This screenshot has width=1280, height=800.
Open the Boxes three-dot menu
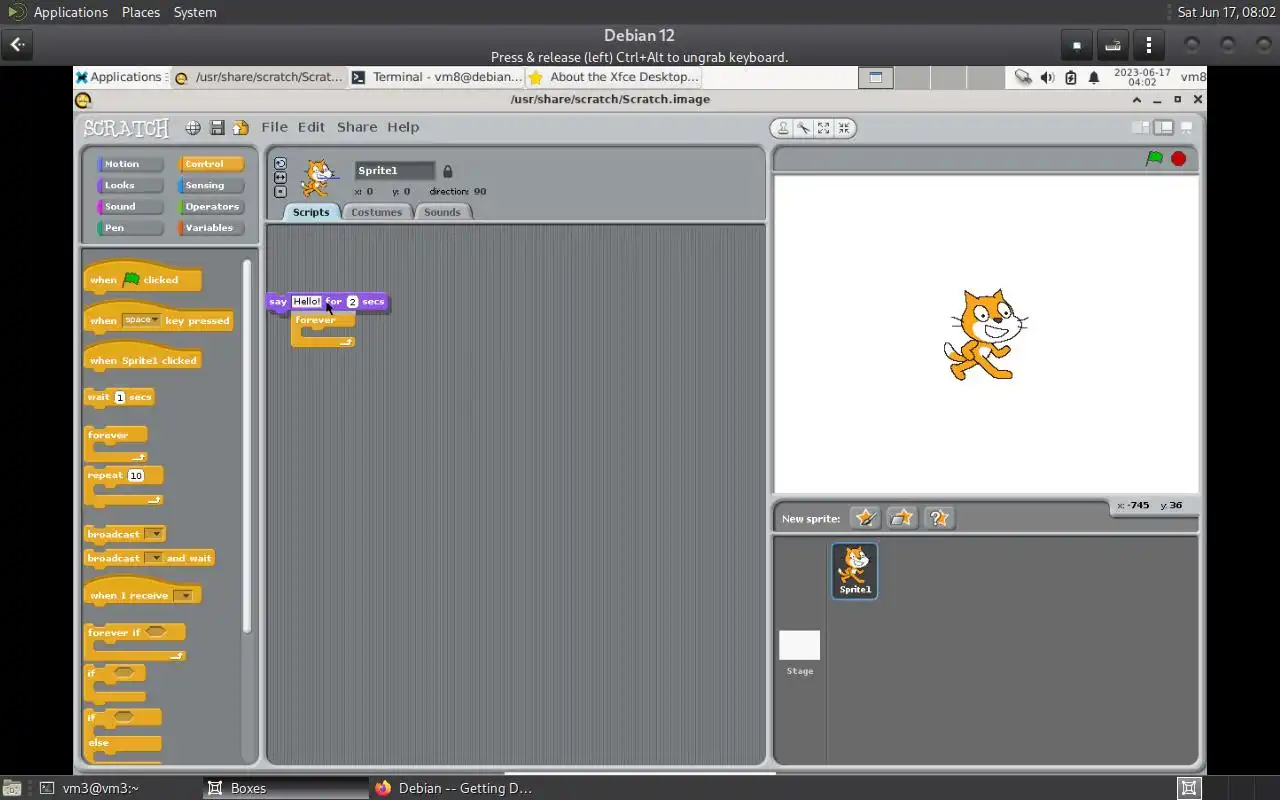coord(1149,45)
